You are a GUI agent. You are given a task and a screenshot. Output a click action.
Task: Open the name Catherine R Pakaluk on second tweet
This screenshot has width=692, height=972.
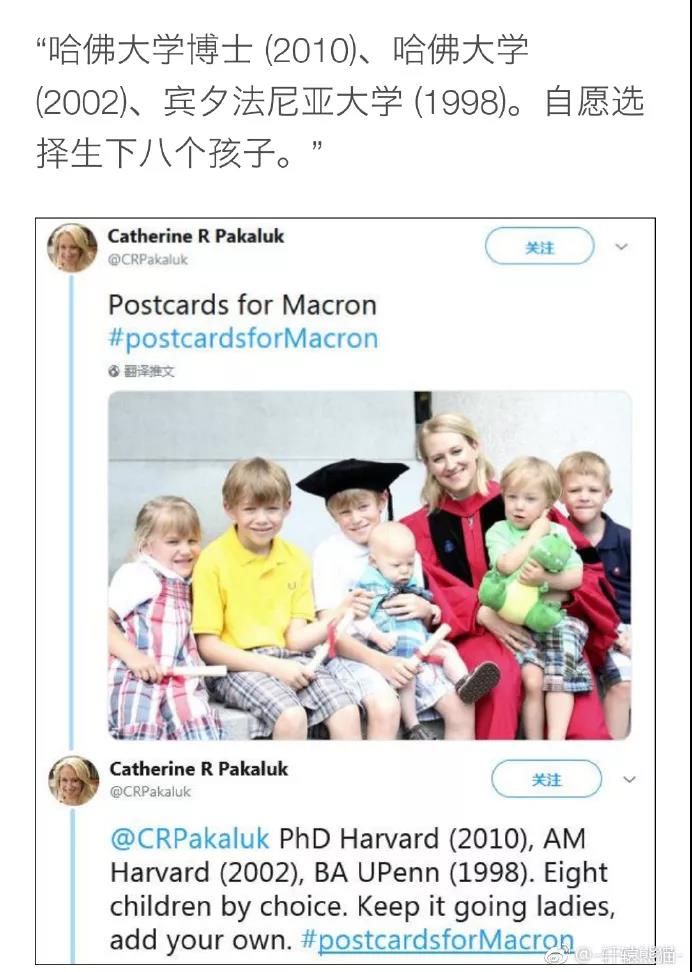(198, 769)
